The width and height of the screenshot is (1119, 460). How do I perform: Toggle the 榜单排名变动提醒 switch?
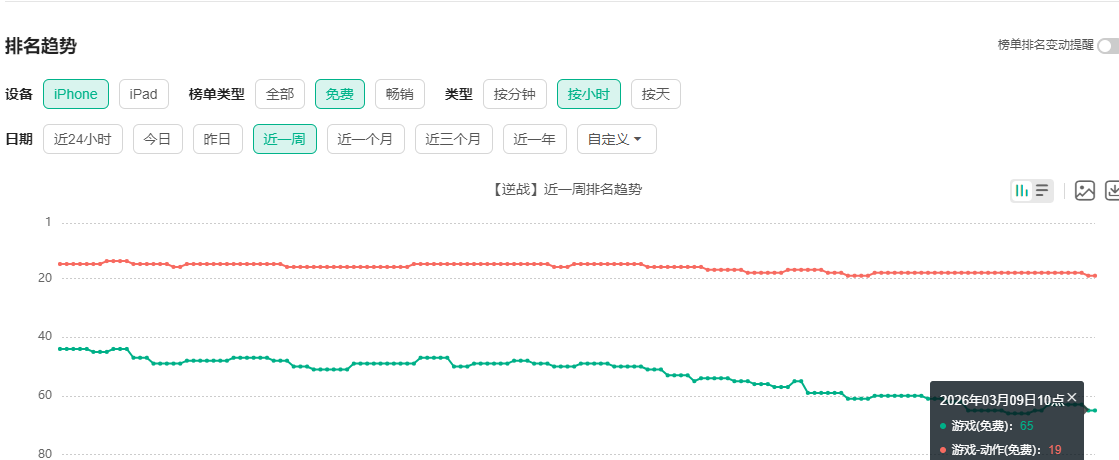(1107, 46)
